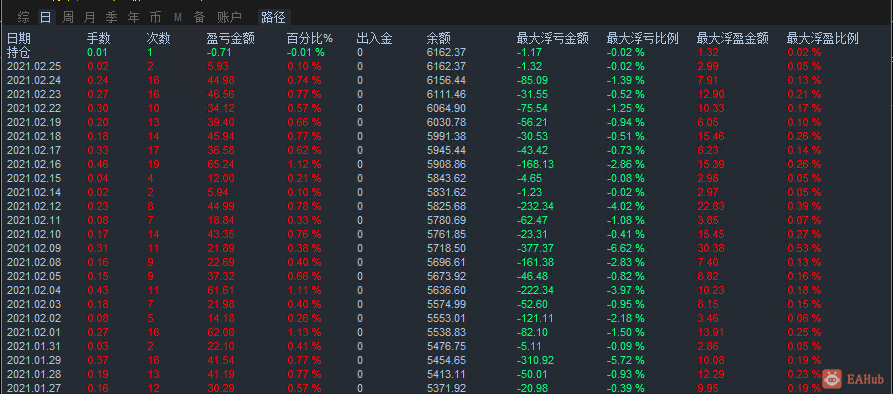This screenshot has height=394, width=893.
Task: Click profit amount 61.61
Action: point(220,290)
